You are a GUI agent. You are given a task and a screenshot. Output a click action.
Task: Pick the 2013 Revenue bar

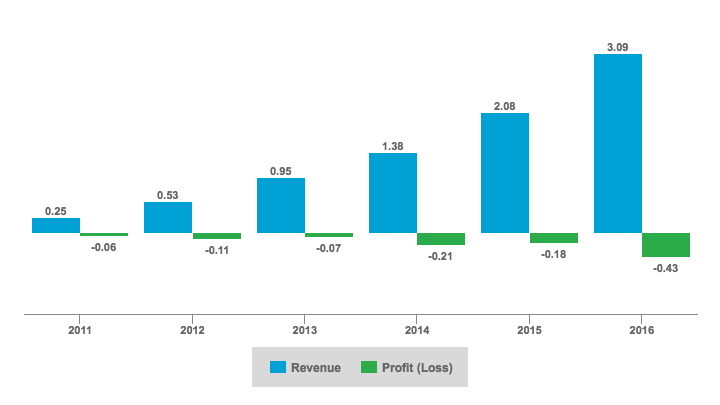(x=280, y=206)
